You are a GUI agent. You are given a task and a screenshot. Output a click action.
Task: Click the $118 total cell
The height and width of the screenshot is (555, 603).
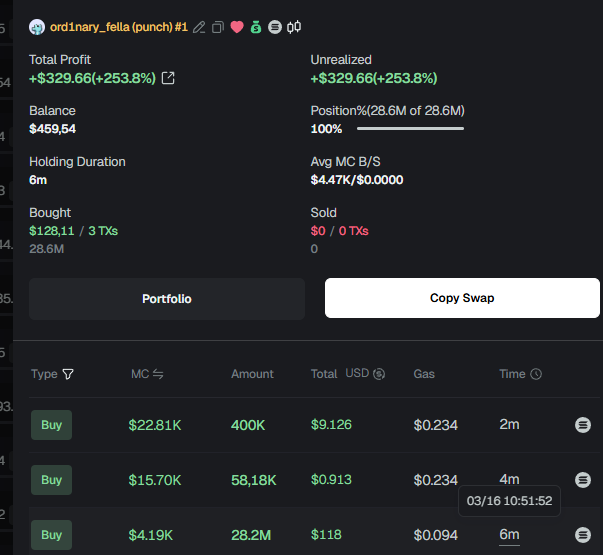pos(326,535)
